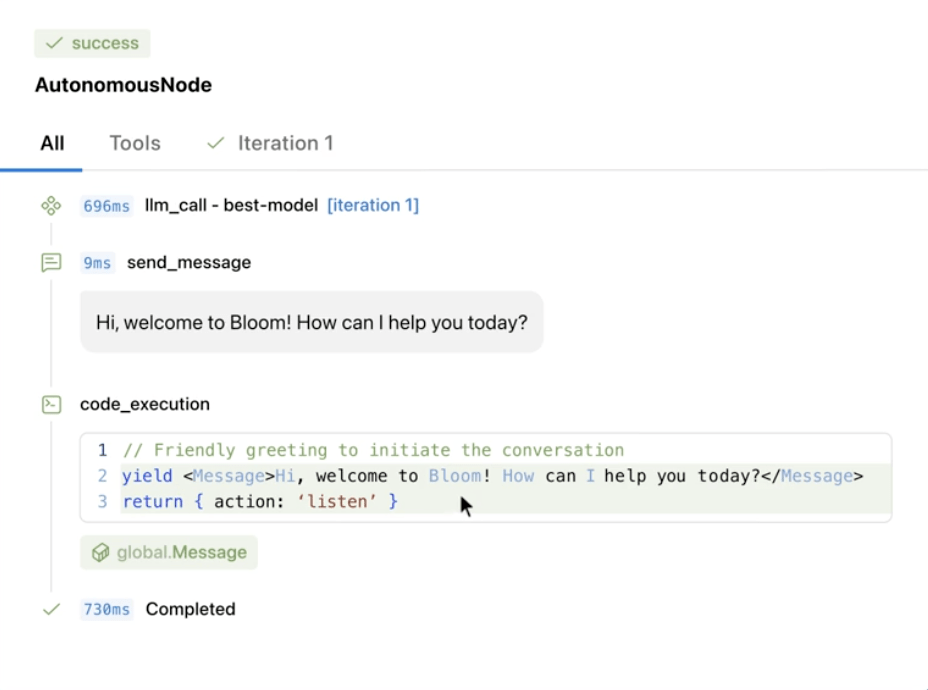Open the global.Message reference chip
The width and height of the screenshot is (928, 690).
tap(169, 553)
